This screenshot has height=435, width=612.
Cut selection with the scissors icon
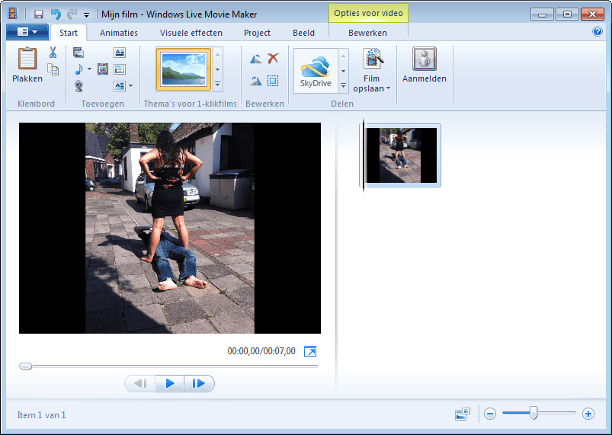point(53,52)
